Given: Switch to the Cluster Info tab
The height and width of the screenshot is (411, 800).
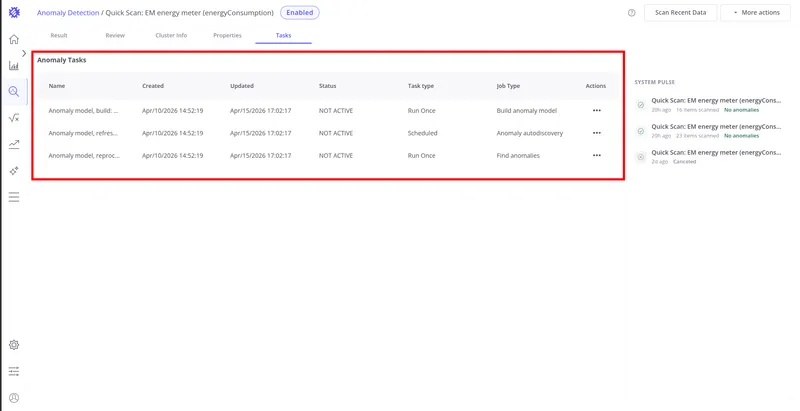Looking at the screenshot, I should point(171,35).
